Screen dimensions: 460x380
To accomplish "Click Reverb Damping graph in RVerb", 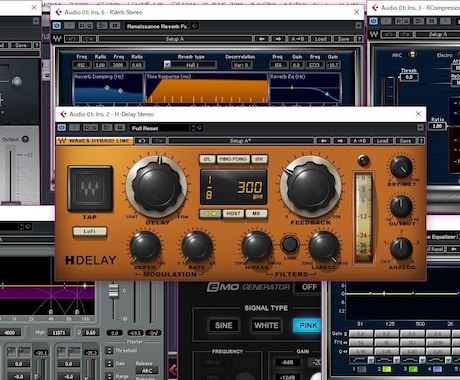I will pos(108,88).
